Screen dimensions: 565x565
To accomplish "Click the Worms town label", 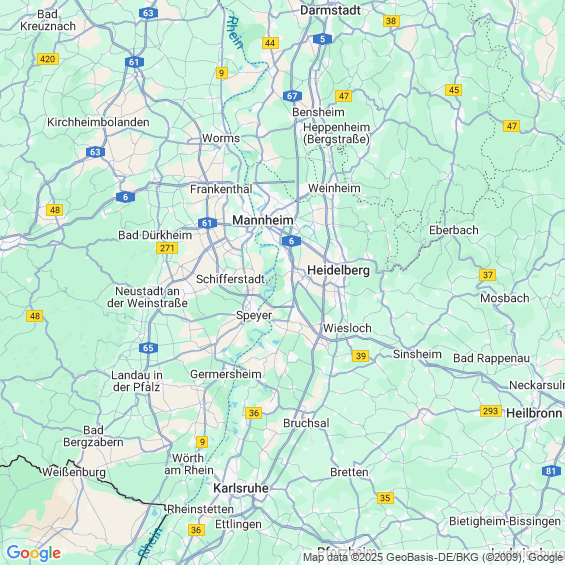I will pyautogui.click(x=221, y=138).
